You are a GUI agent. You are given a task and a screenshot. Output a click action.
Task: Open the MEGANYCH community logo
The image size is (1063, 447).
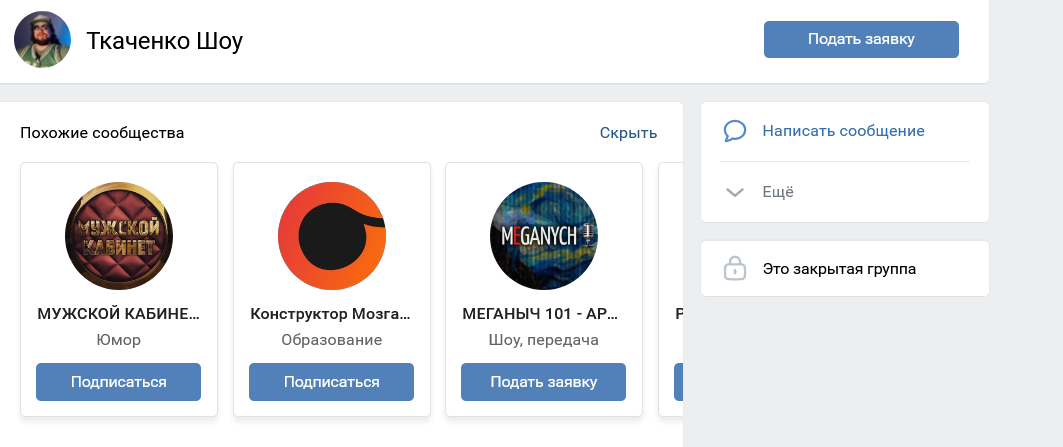[x=544, y=236]
